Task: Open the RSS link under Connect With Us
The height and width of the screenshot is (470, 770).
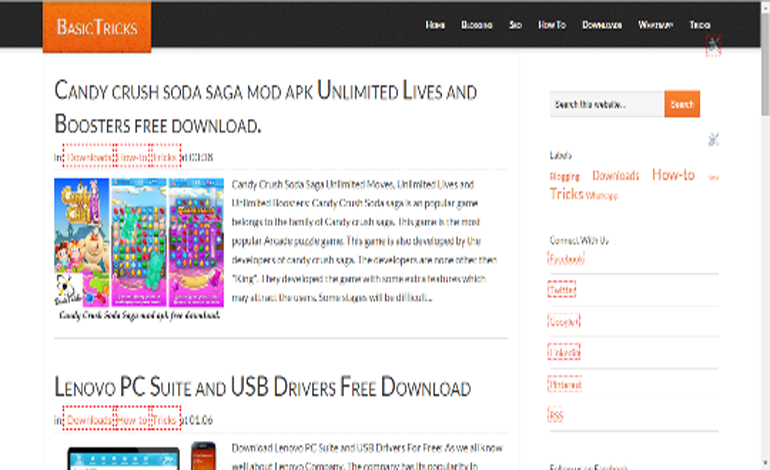Action: (x=556, y=415)
